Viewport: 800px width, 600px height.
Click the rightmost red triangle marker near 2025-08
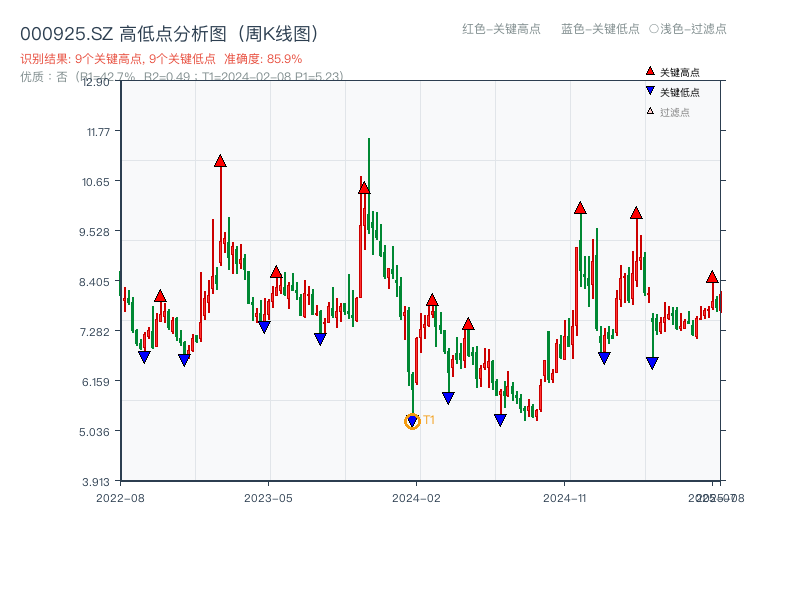(712, 277)
